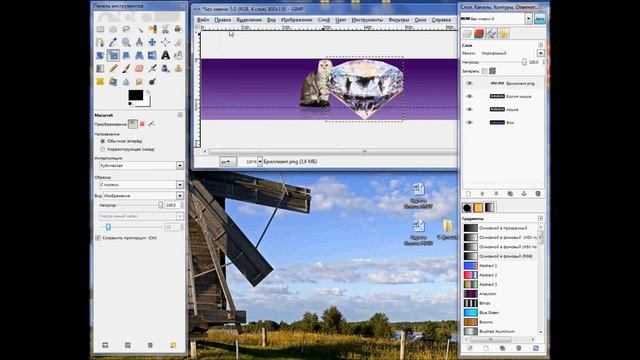Toggle the lock alpha channel checkerboard icon
This screenshot has height=360, width=640.
tap(493, 71)
